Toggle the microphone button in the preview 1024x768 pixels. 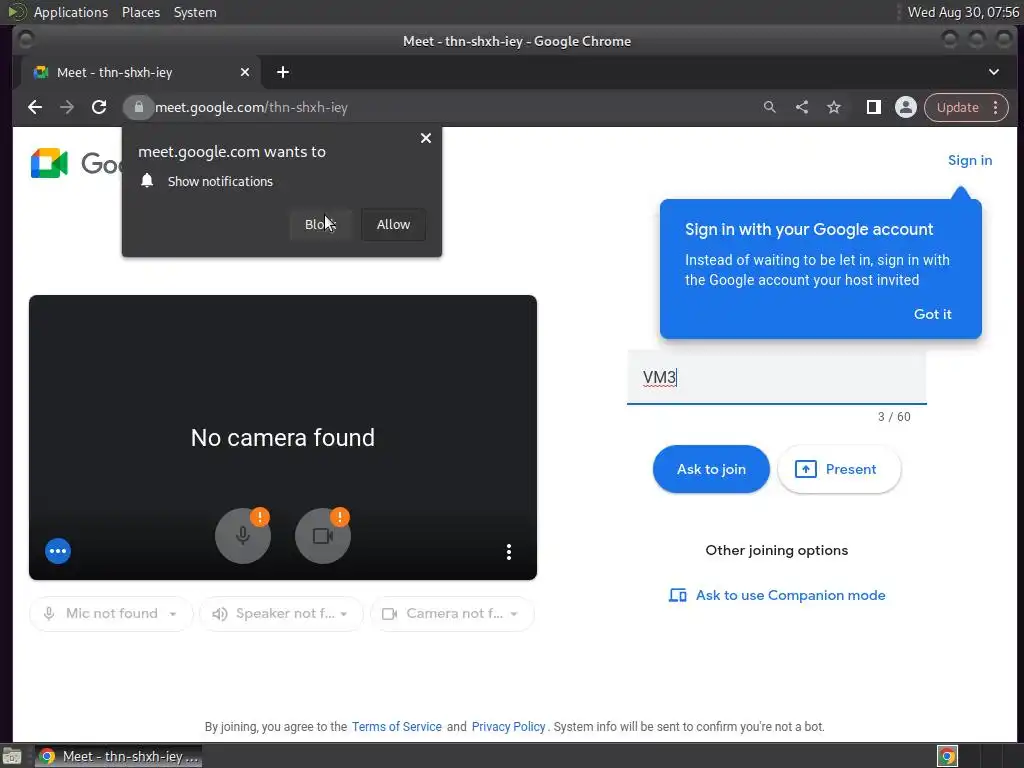pos(242,536)
